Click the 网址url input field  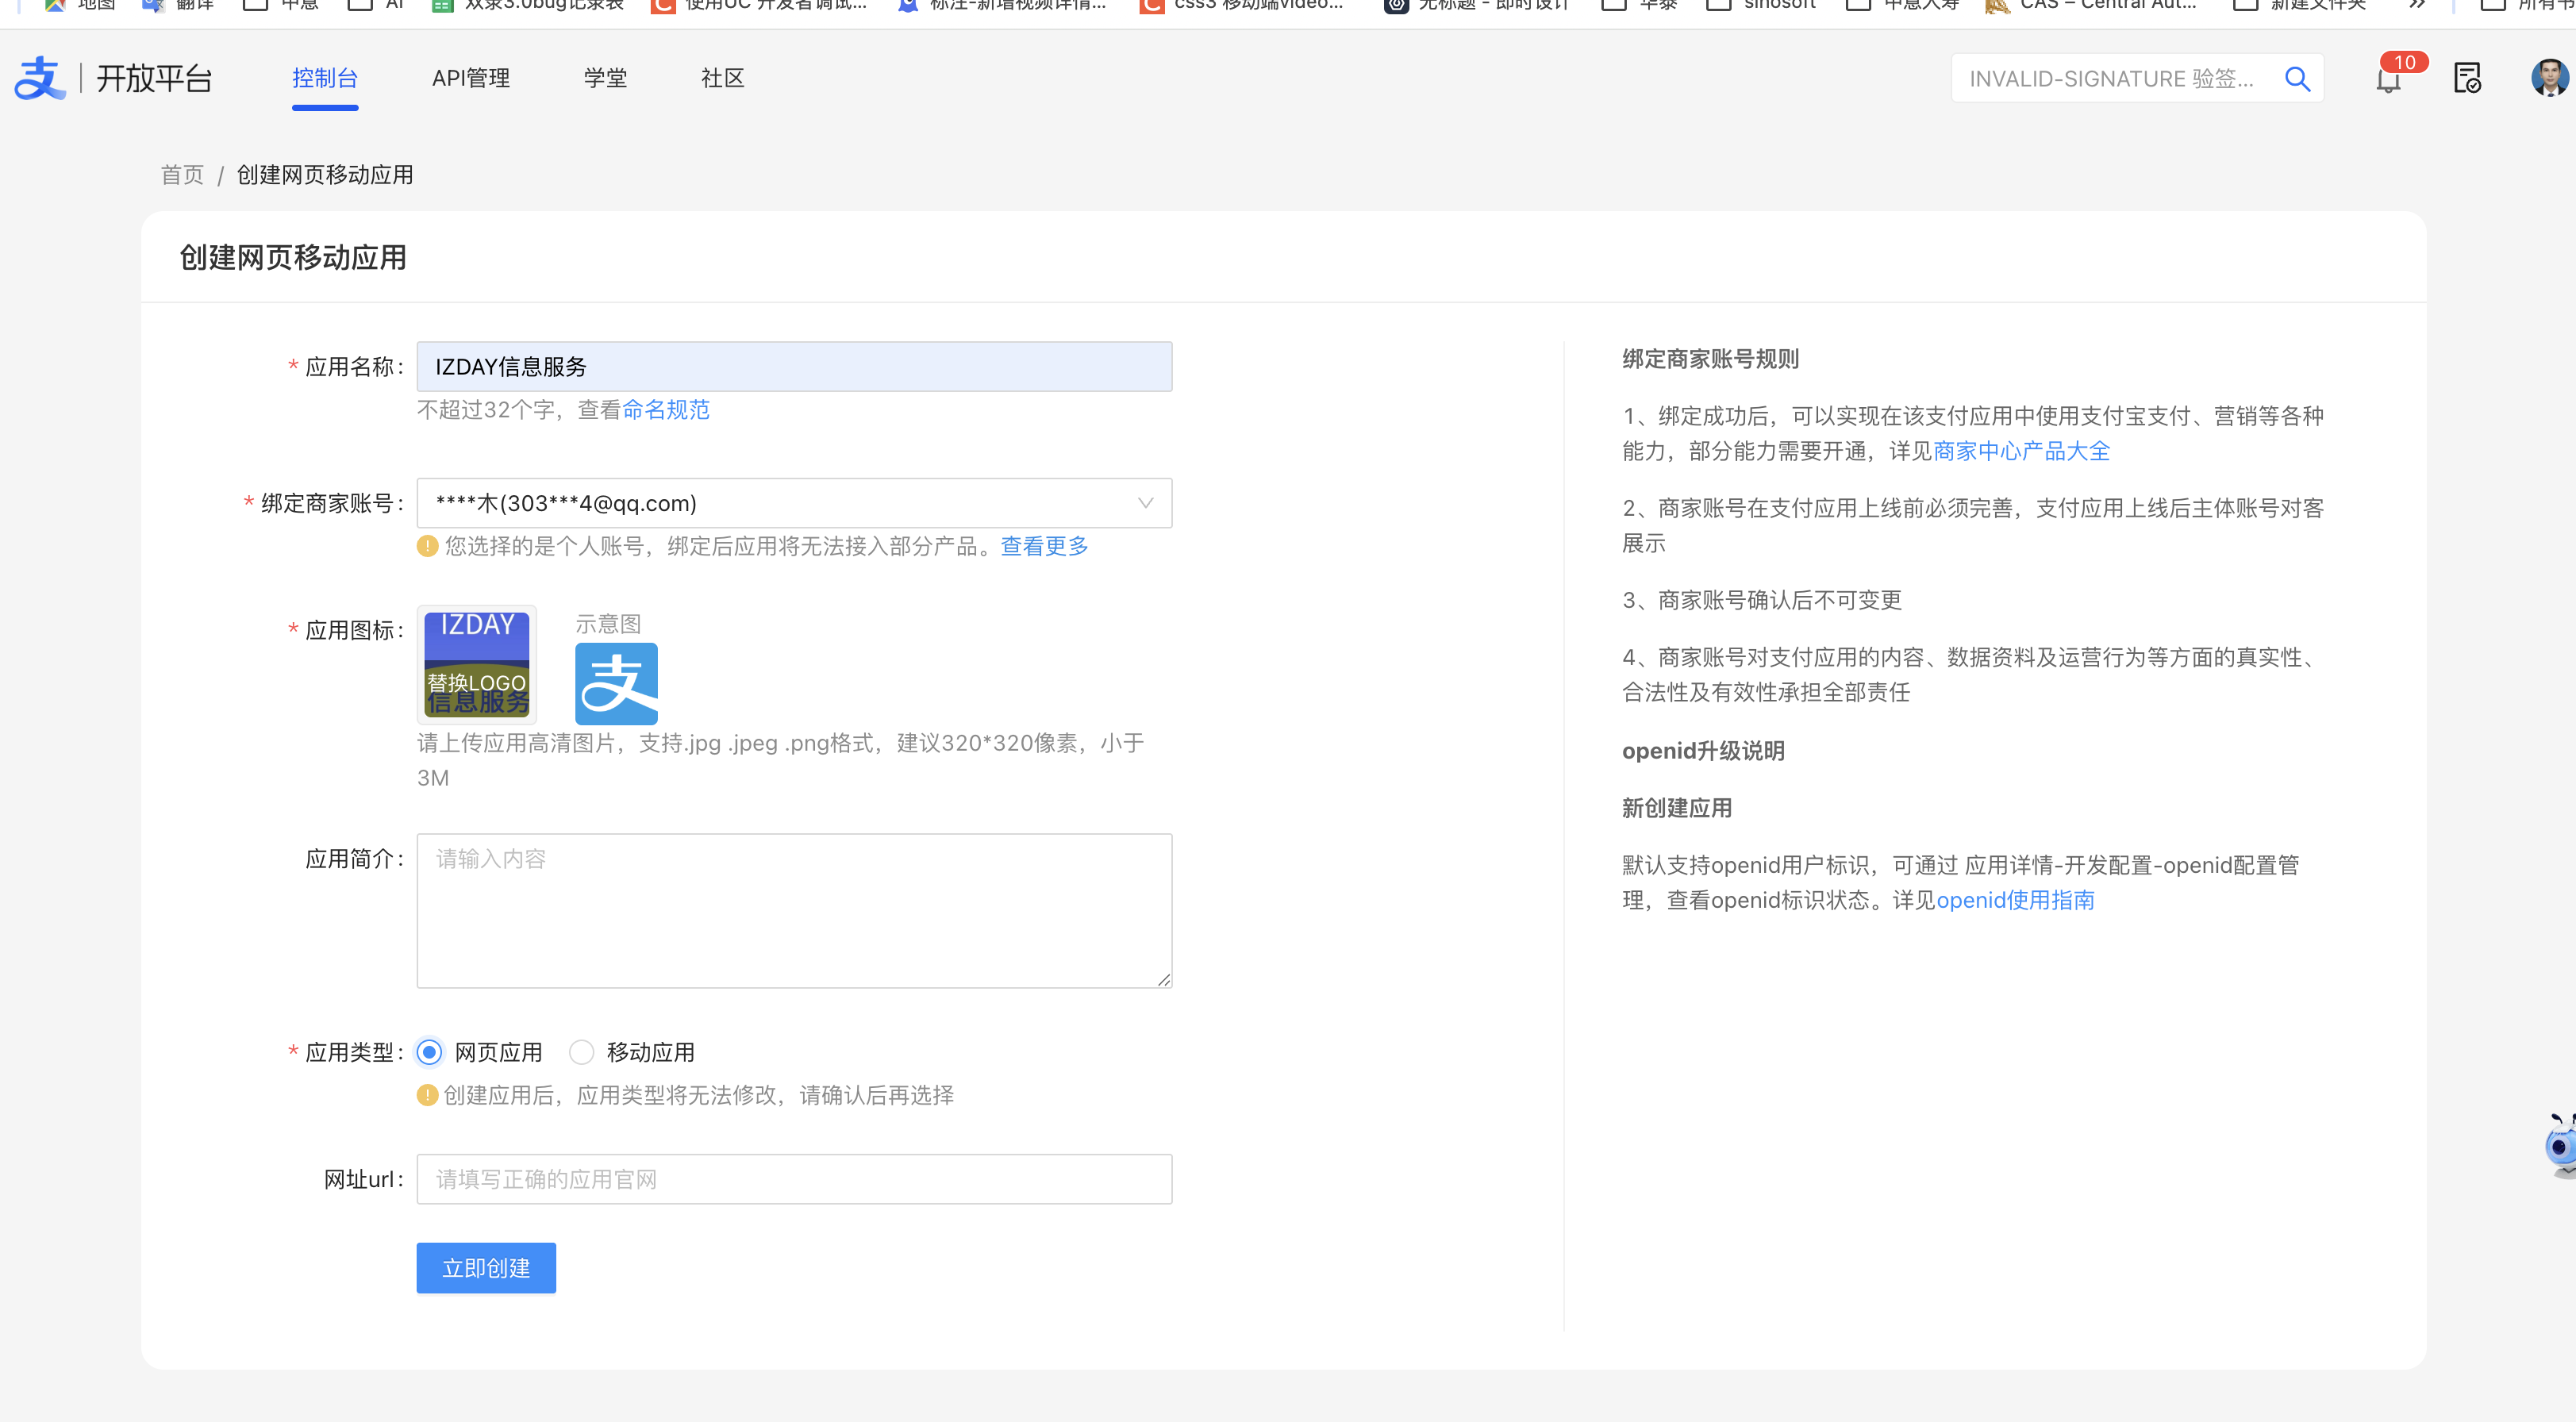794,1179
